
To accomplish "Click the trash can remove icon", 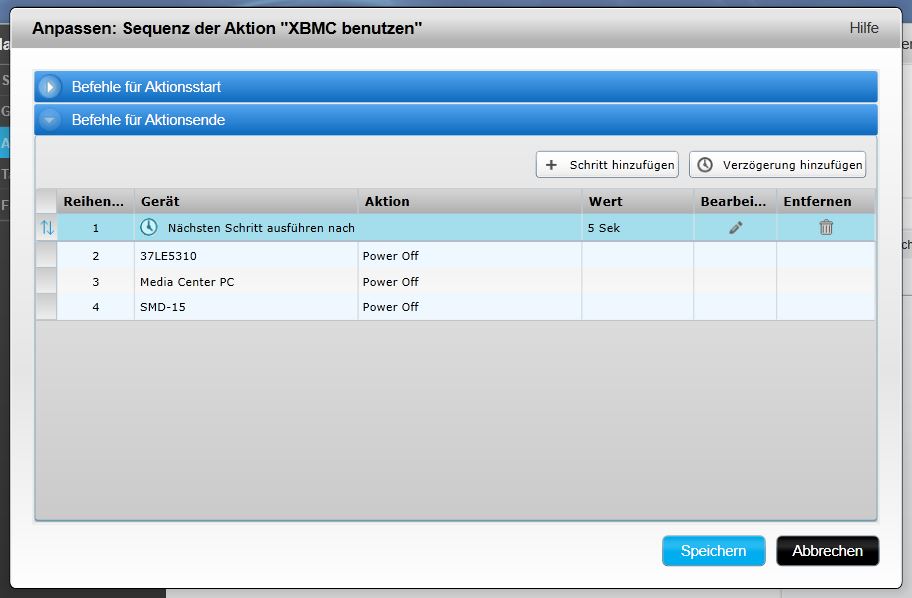I will 826,228.
